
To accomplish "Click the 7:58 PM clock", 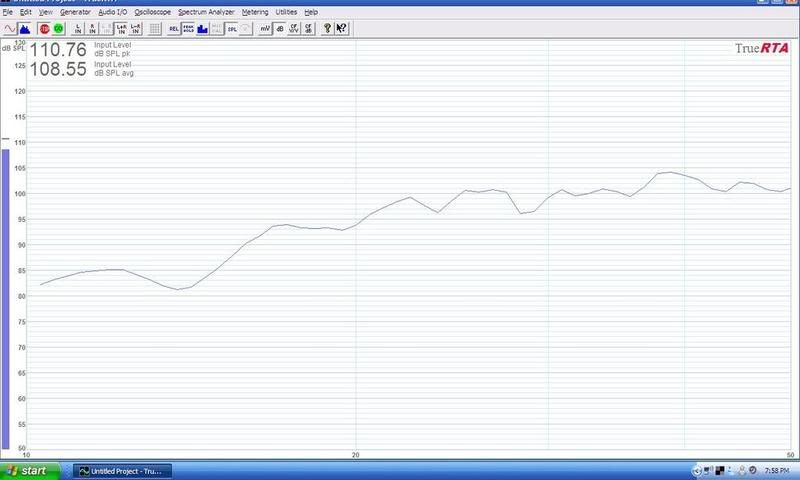I will coord(777,471).
